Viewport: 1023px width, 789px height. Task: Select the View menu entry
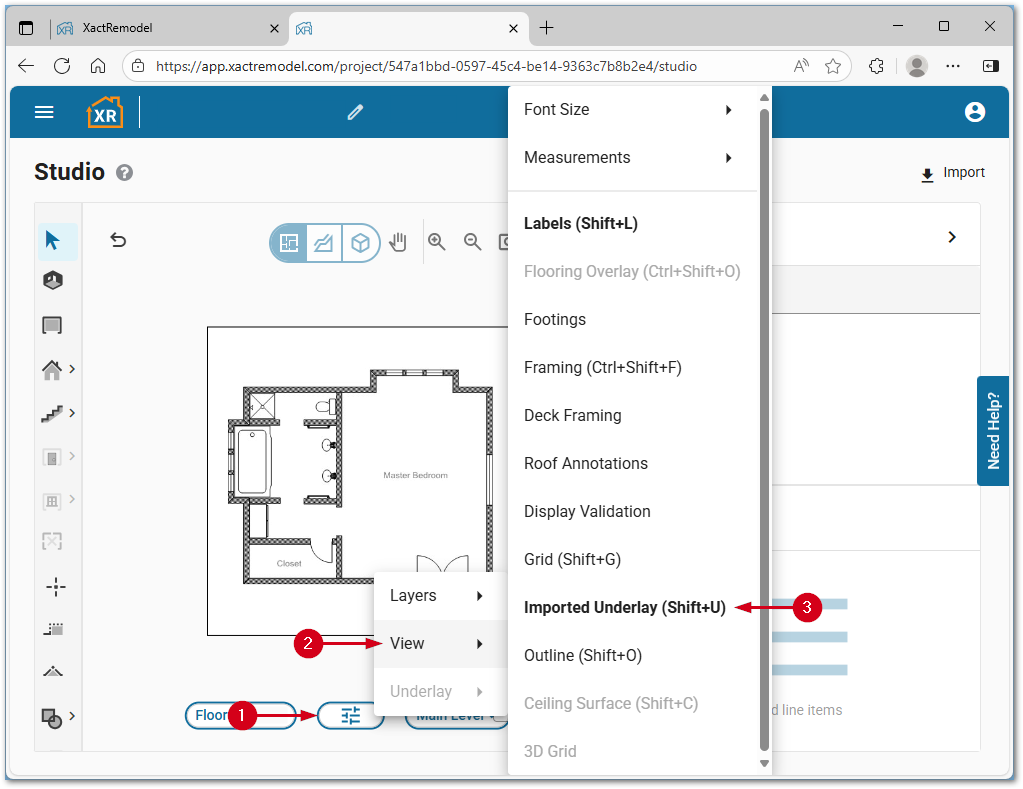(x=436, y=644)
